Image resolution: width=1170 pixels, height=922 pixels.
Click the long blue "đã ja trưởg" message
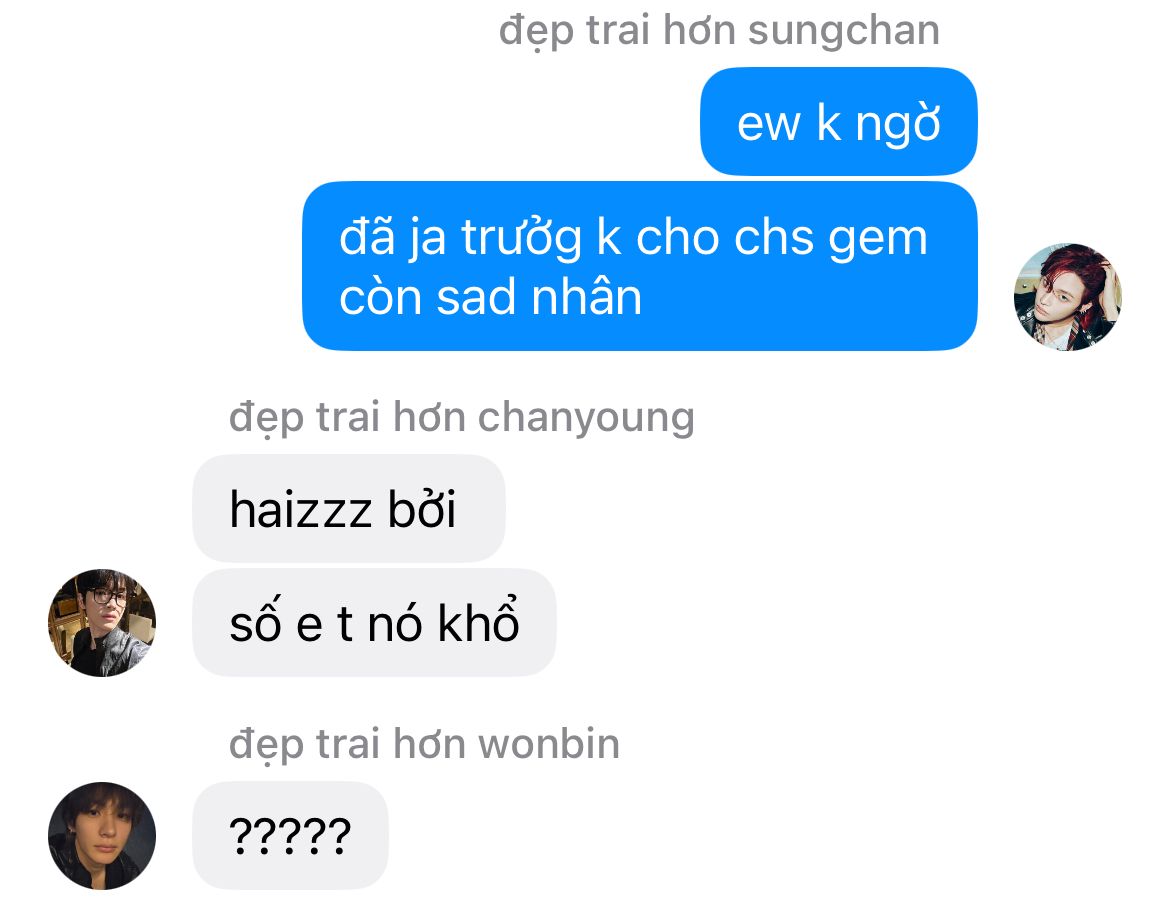[639, 266]
